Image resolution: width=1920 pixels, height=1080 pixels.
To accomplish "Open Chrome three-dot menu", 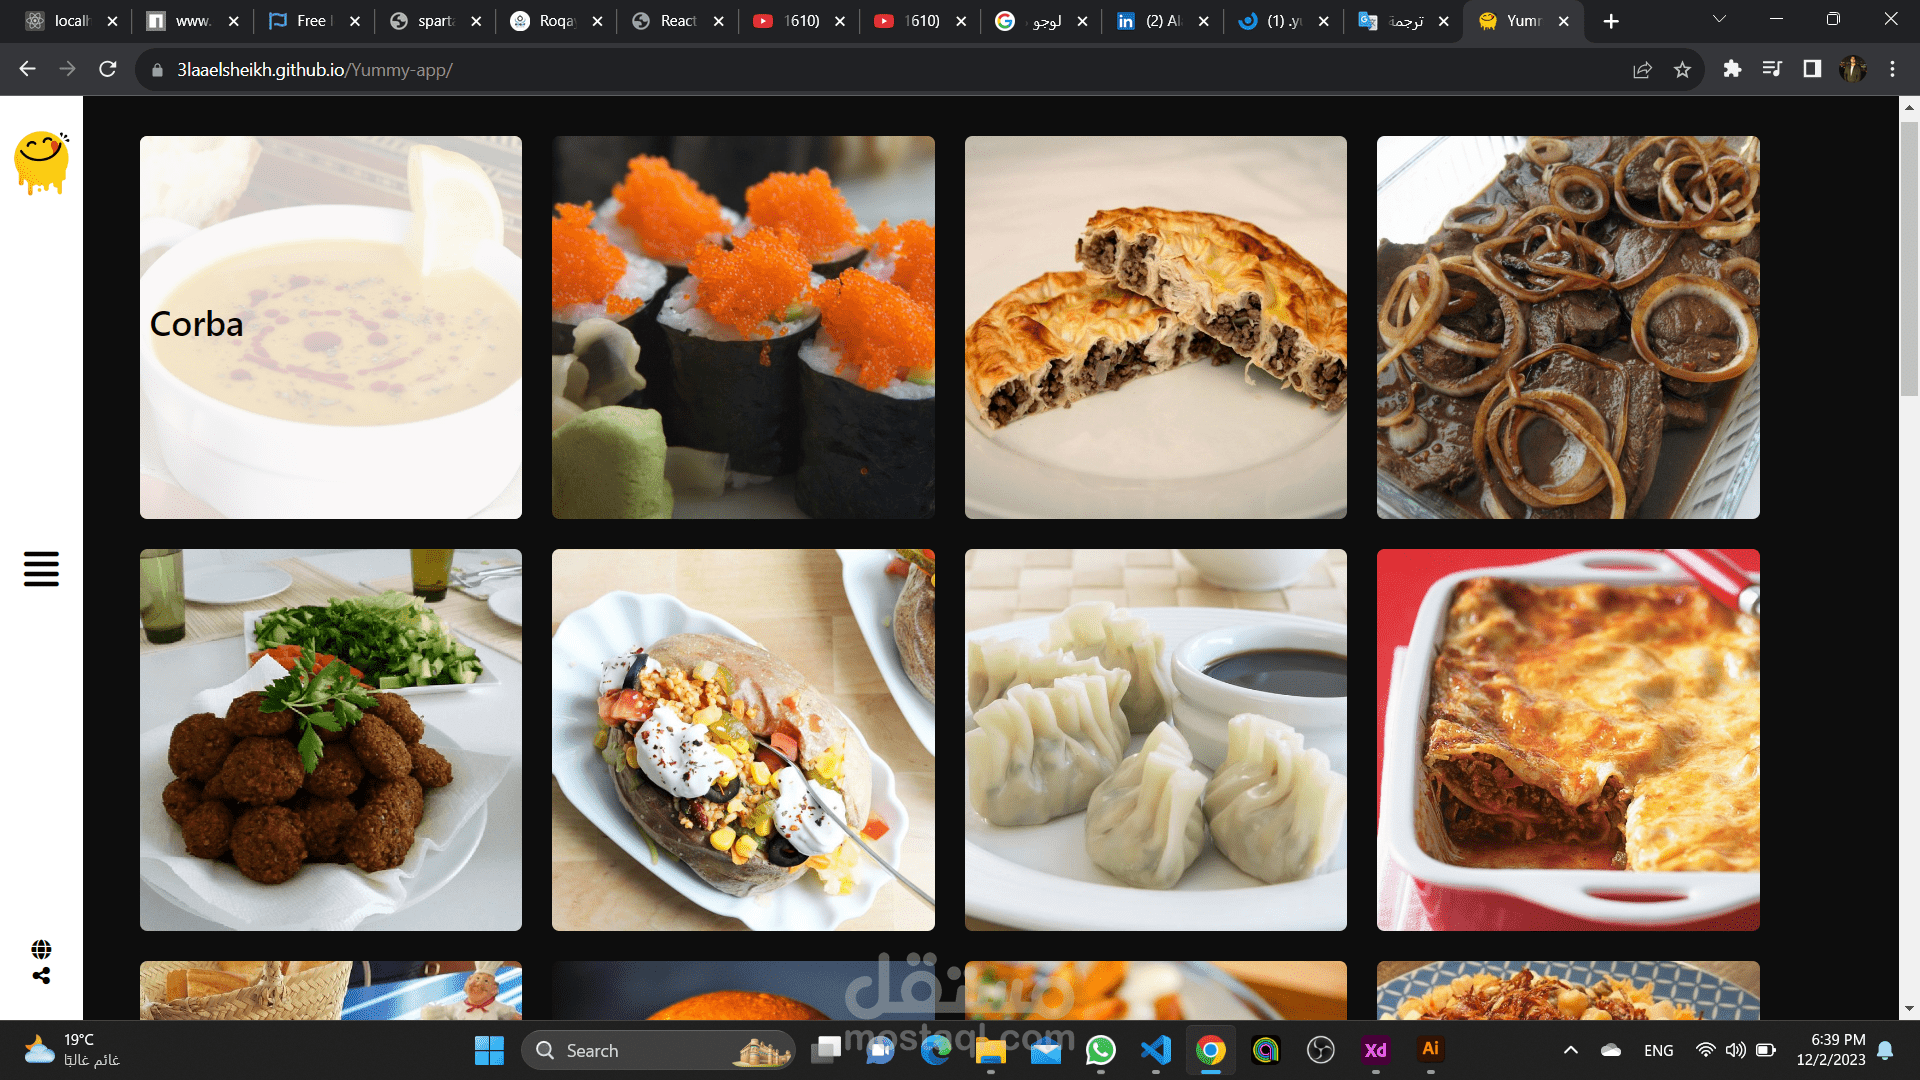I will click(1892, 69).
